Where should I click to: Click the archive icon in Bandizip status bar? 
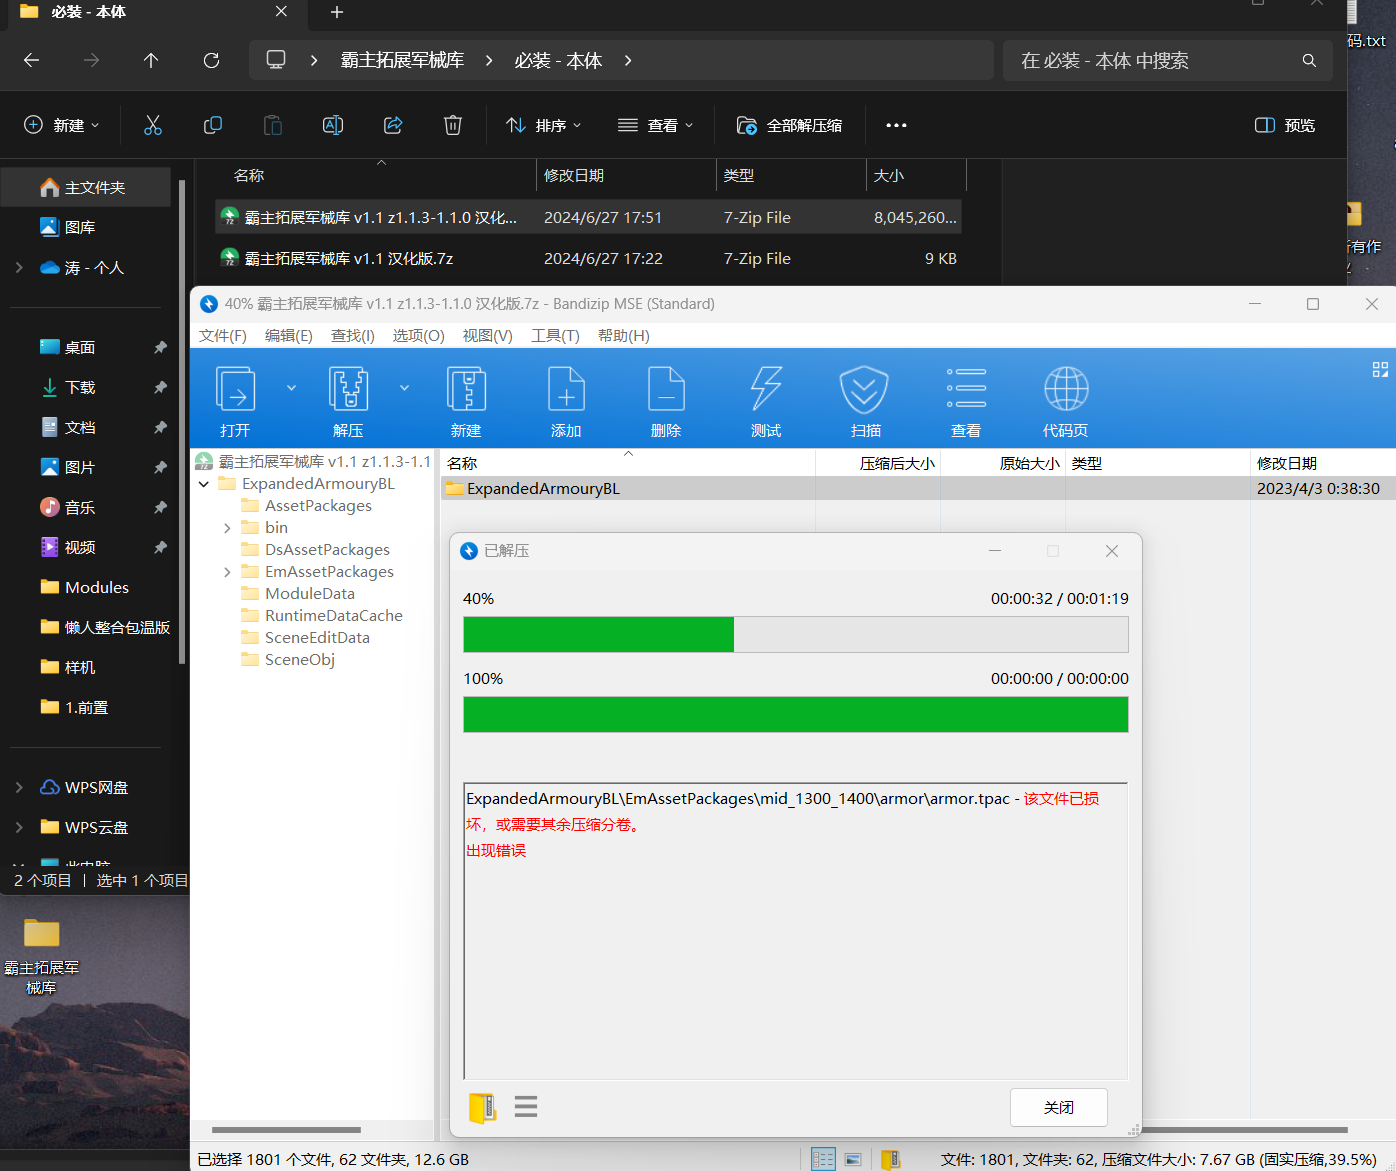pos(890,1160)
